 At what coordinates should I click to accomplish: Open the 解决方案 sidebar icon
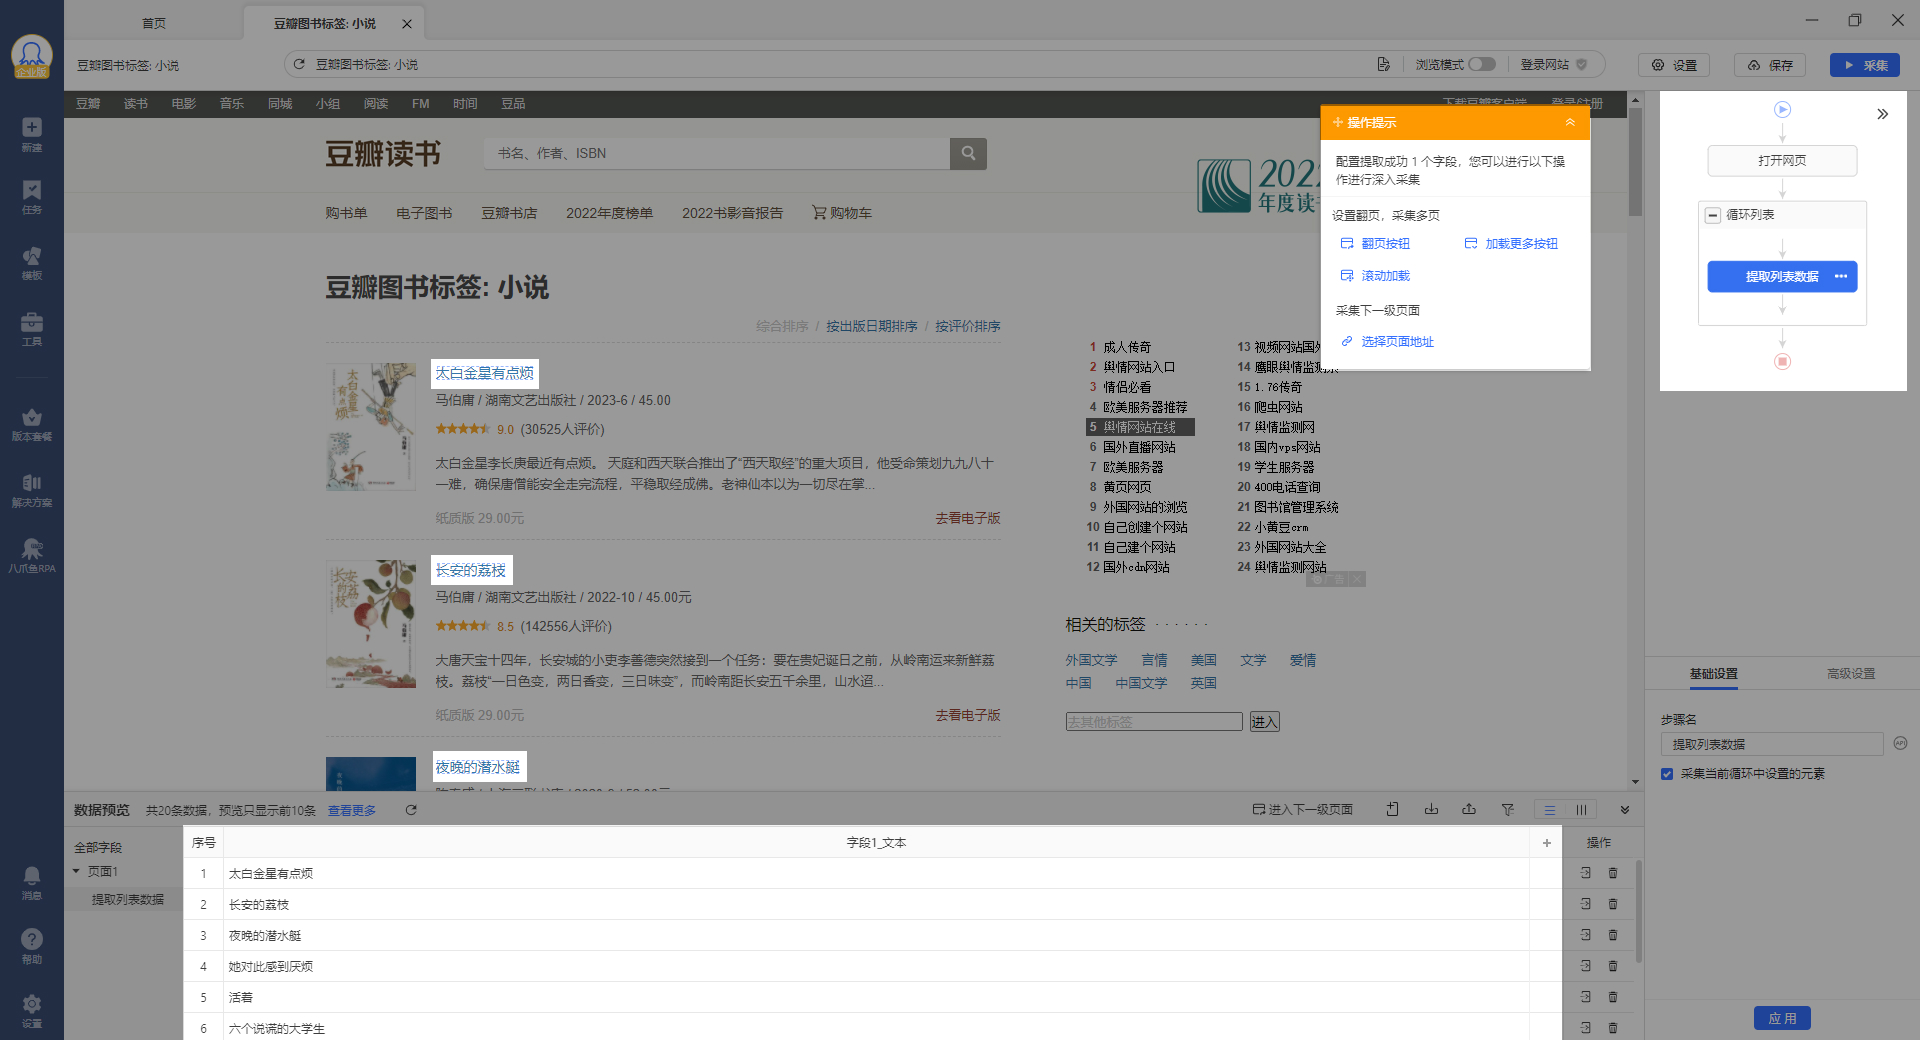tap(32, 490)
